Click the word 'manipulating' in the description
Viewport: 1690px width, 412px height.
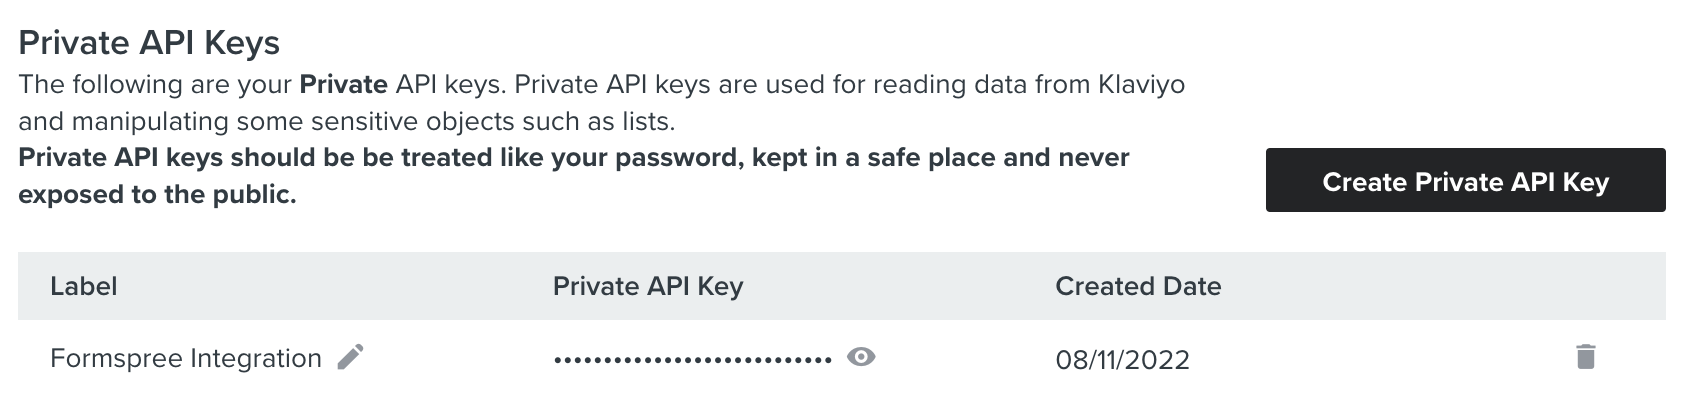[150, 121]
